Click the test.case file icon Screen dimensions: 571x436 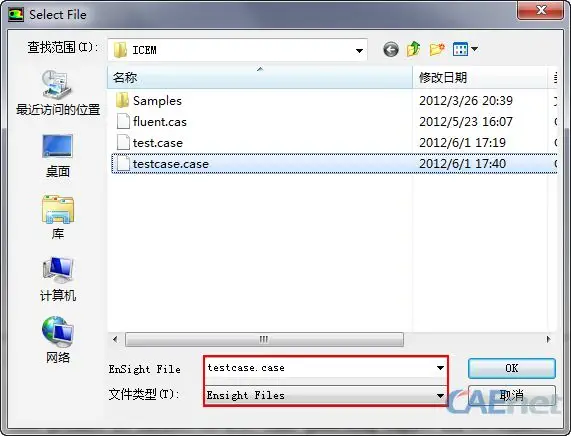123,142
